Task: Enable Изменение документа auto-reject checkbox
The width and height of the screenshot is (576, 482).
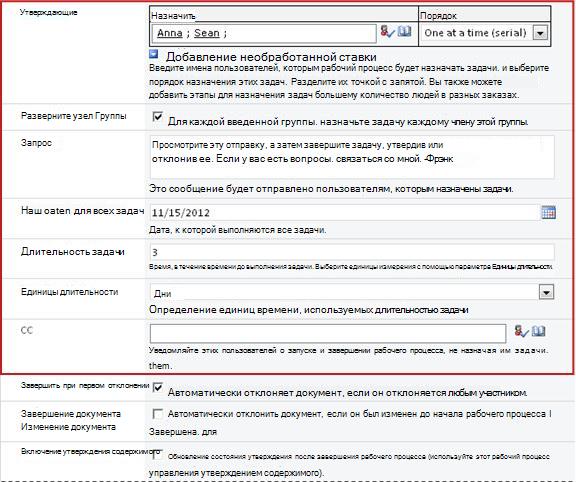Action: tap(158, 414)
